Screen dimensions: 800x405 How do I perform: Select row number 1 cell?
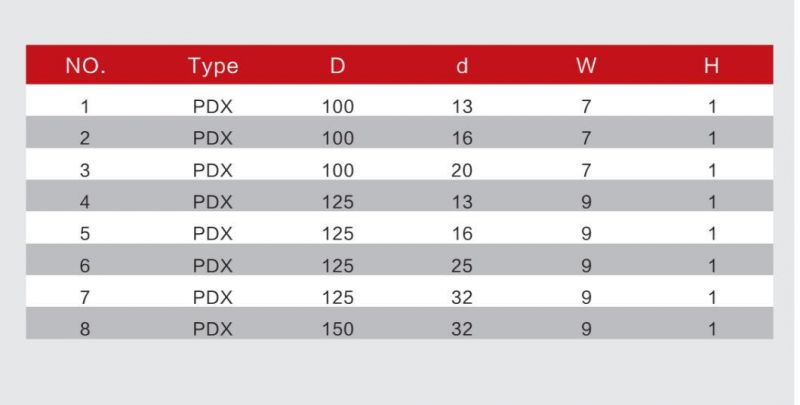pyautogui.click(x=85, y=107)
